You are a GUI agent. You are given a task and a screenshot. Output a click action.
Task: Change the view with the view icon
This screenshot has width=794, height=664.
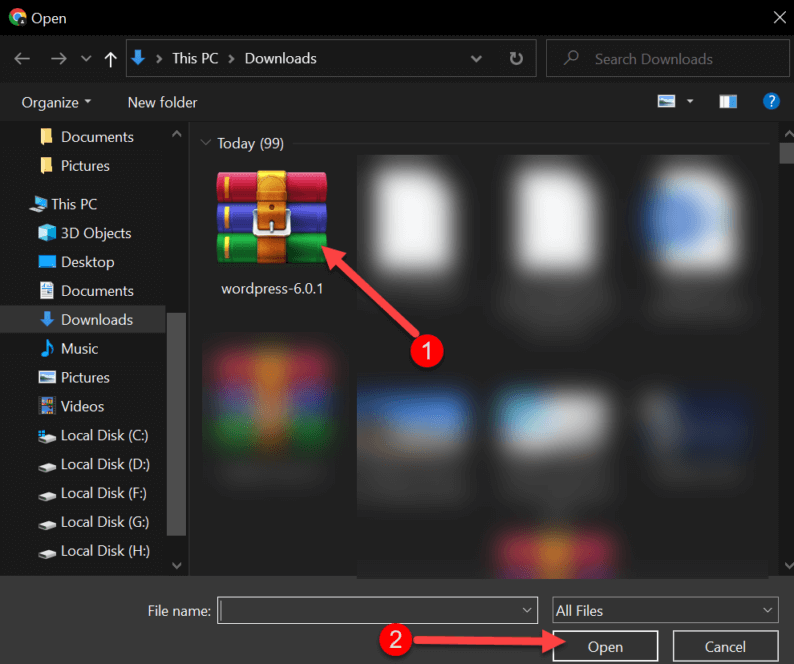pyautogui.click(x=666, y=101)
